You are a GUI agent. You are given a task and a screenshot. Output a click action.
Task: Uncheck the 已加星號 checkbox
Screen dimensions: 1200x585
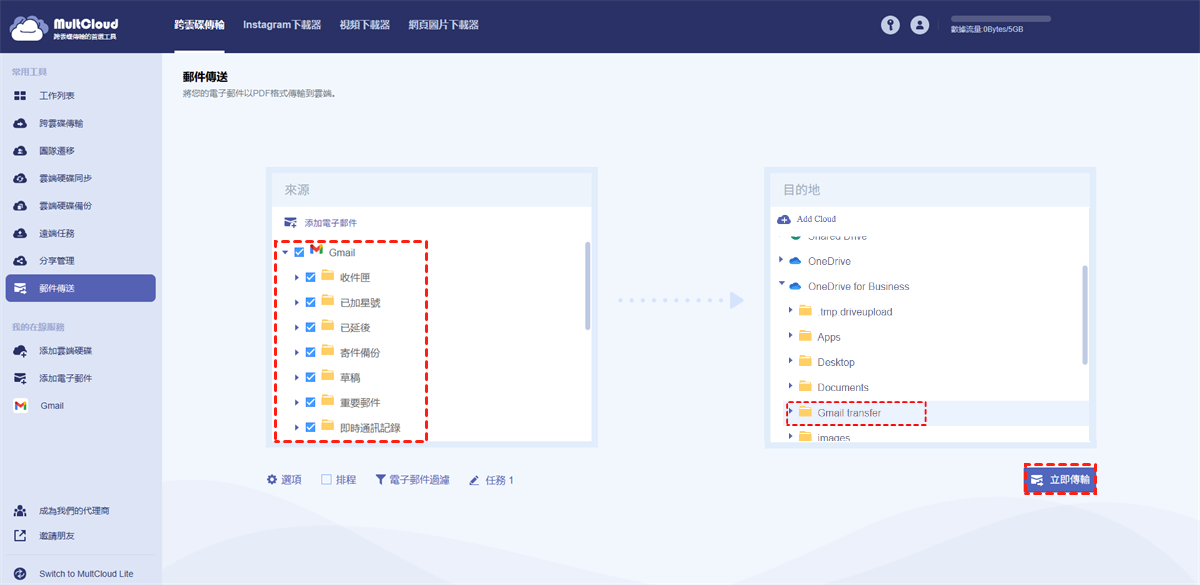click(311, 302)
